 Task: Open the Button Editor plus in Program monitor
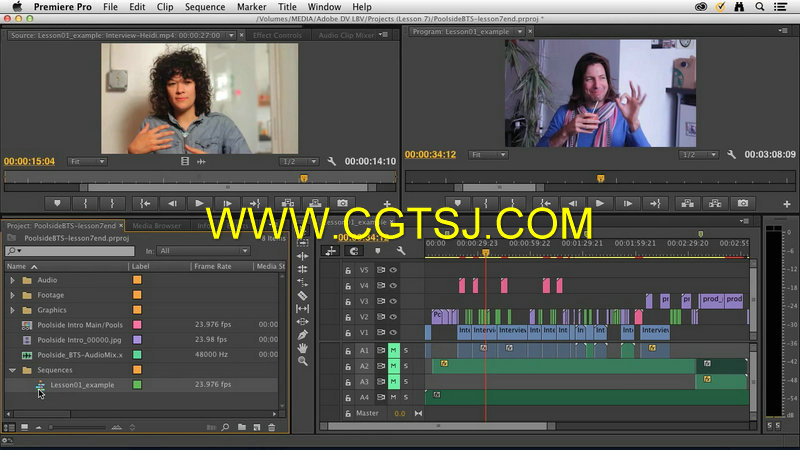pyautogui.click(x=787, y=204)
